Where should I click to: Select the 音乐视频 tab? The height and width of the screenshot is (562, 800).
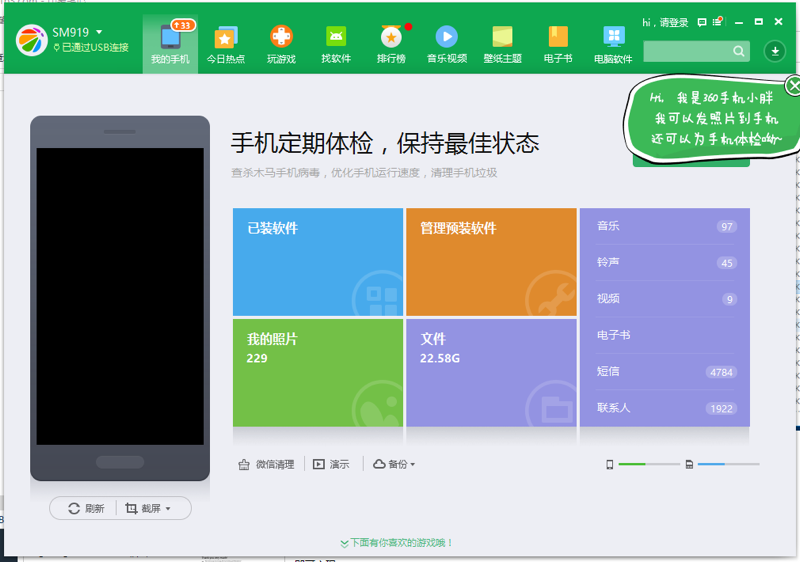pyautogui.click(x=447, y=44)
